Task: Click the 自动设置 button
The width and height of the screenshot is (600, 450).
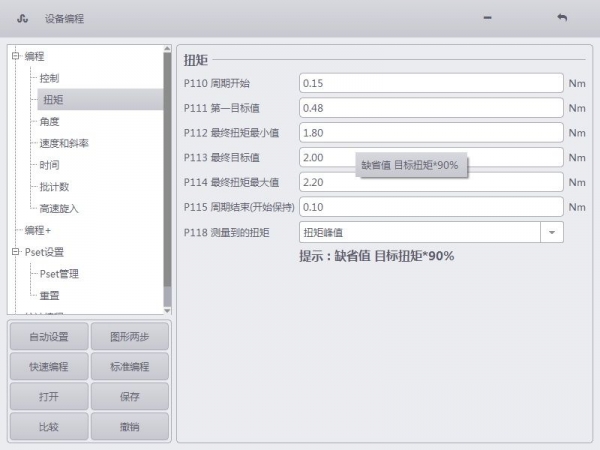Action: coord(48,337)
